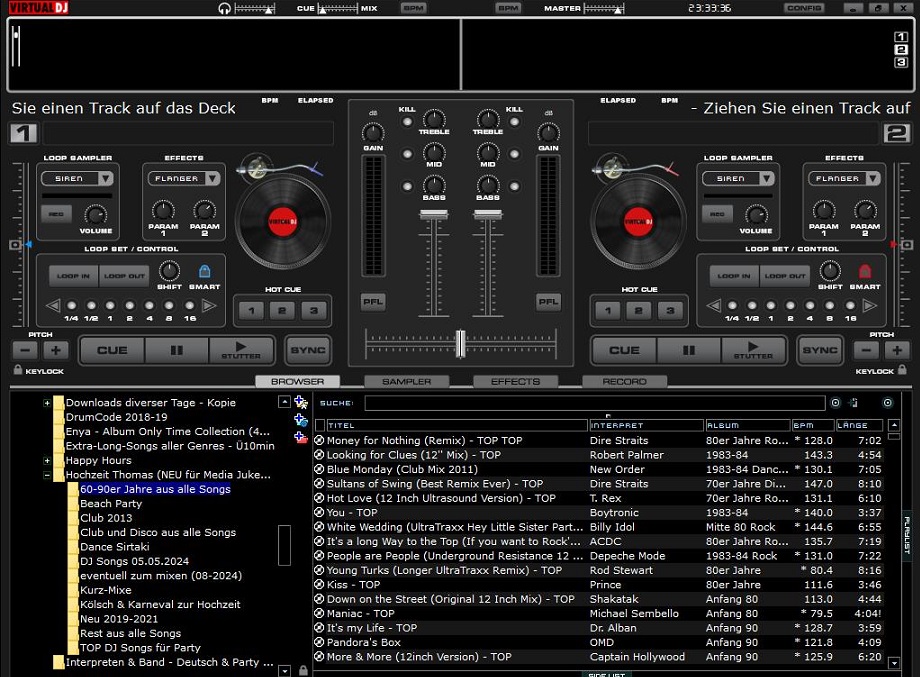920x677 pixels.
Task: Open the deck 2 Siren sampler dropdown
Action: pos(767,178)
